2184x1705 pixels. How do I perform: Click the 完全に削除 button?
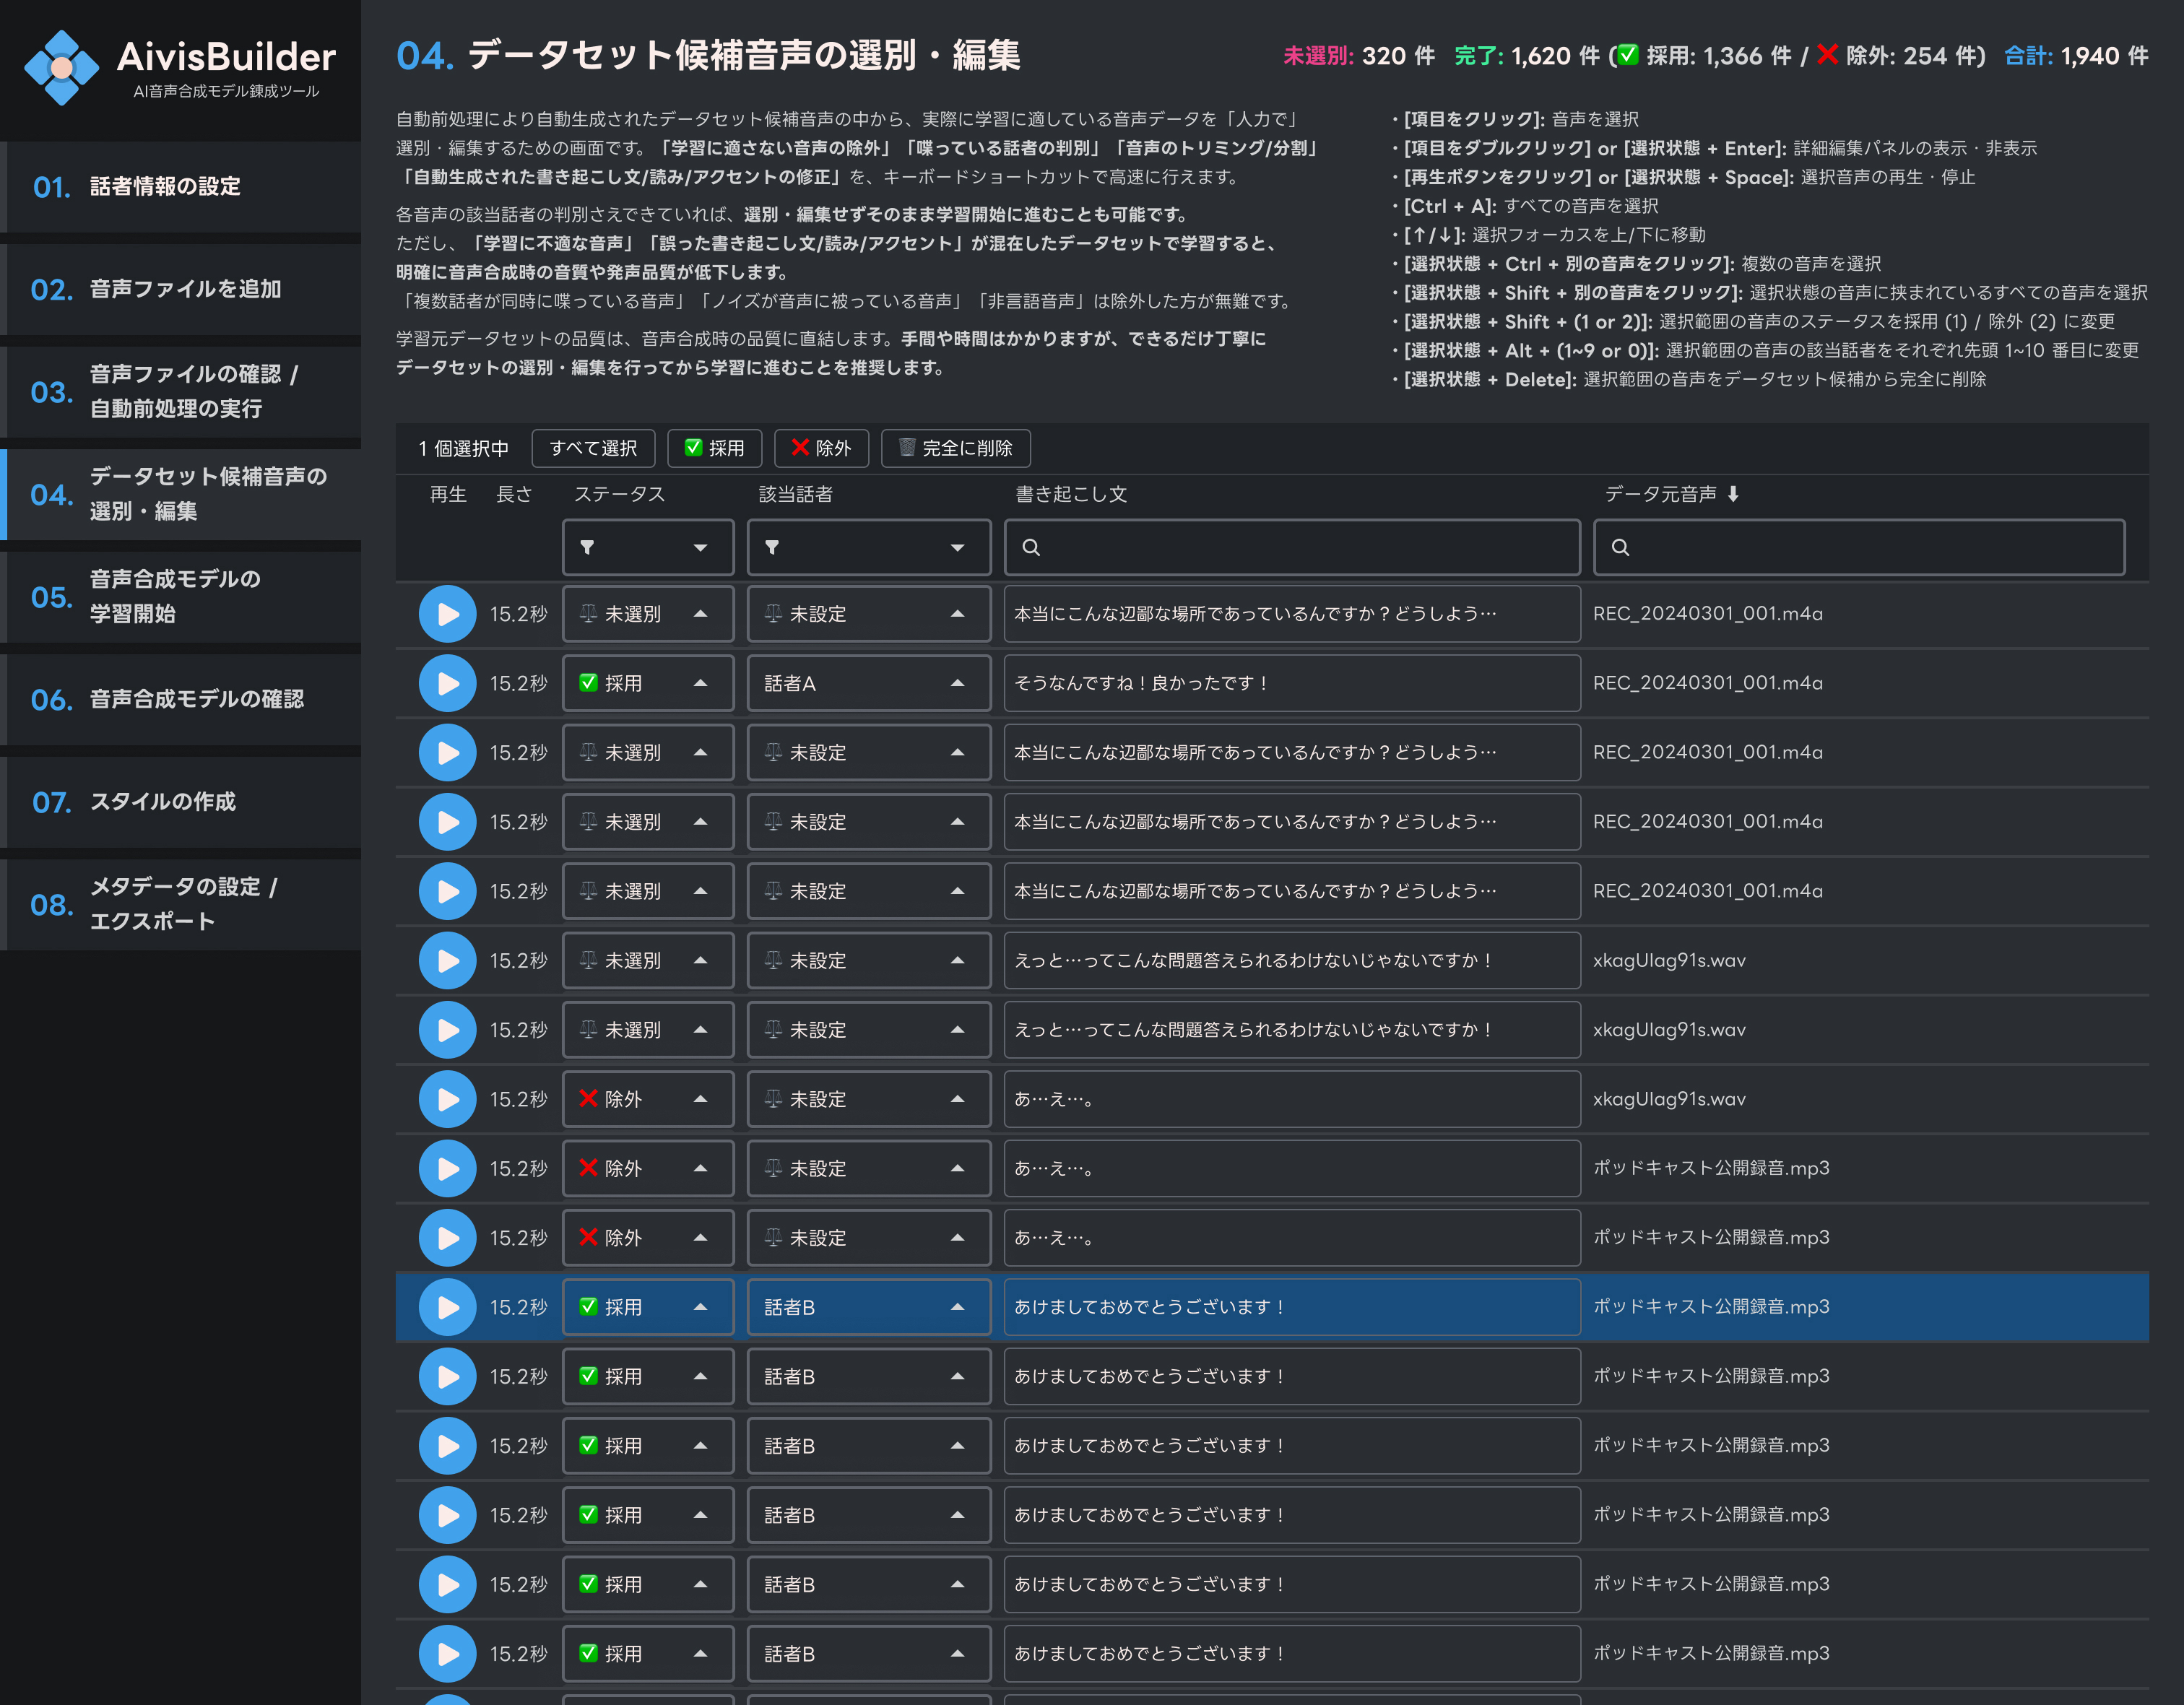[955, 448]
